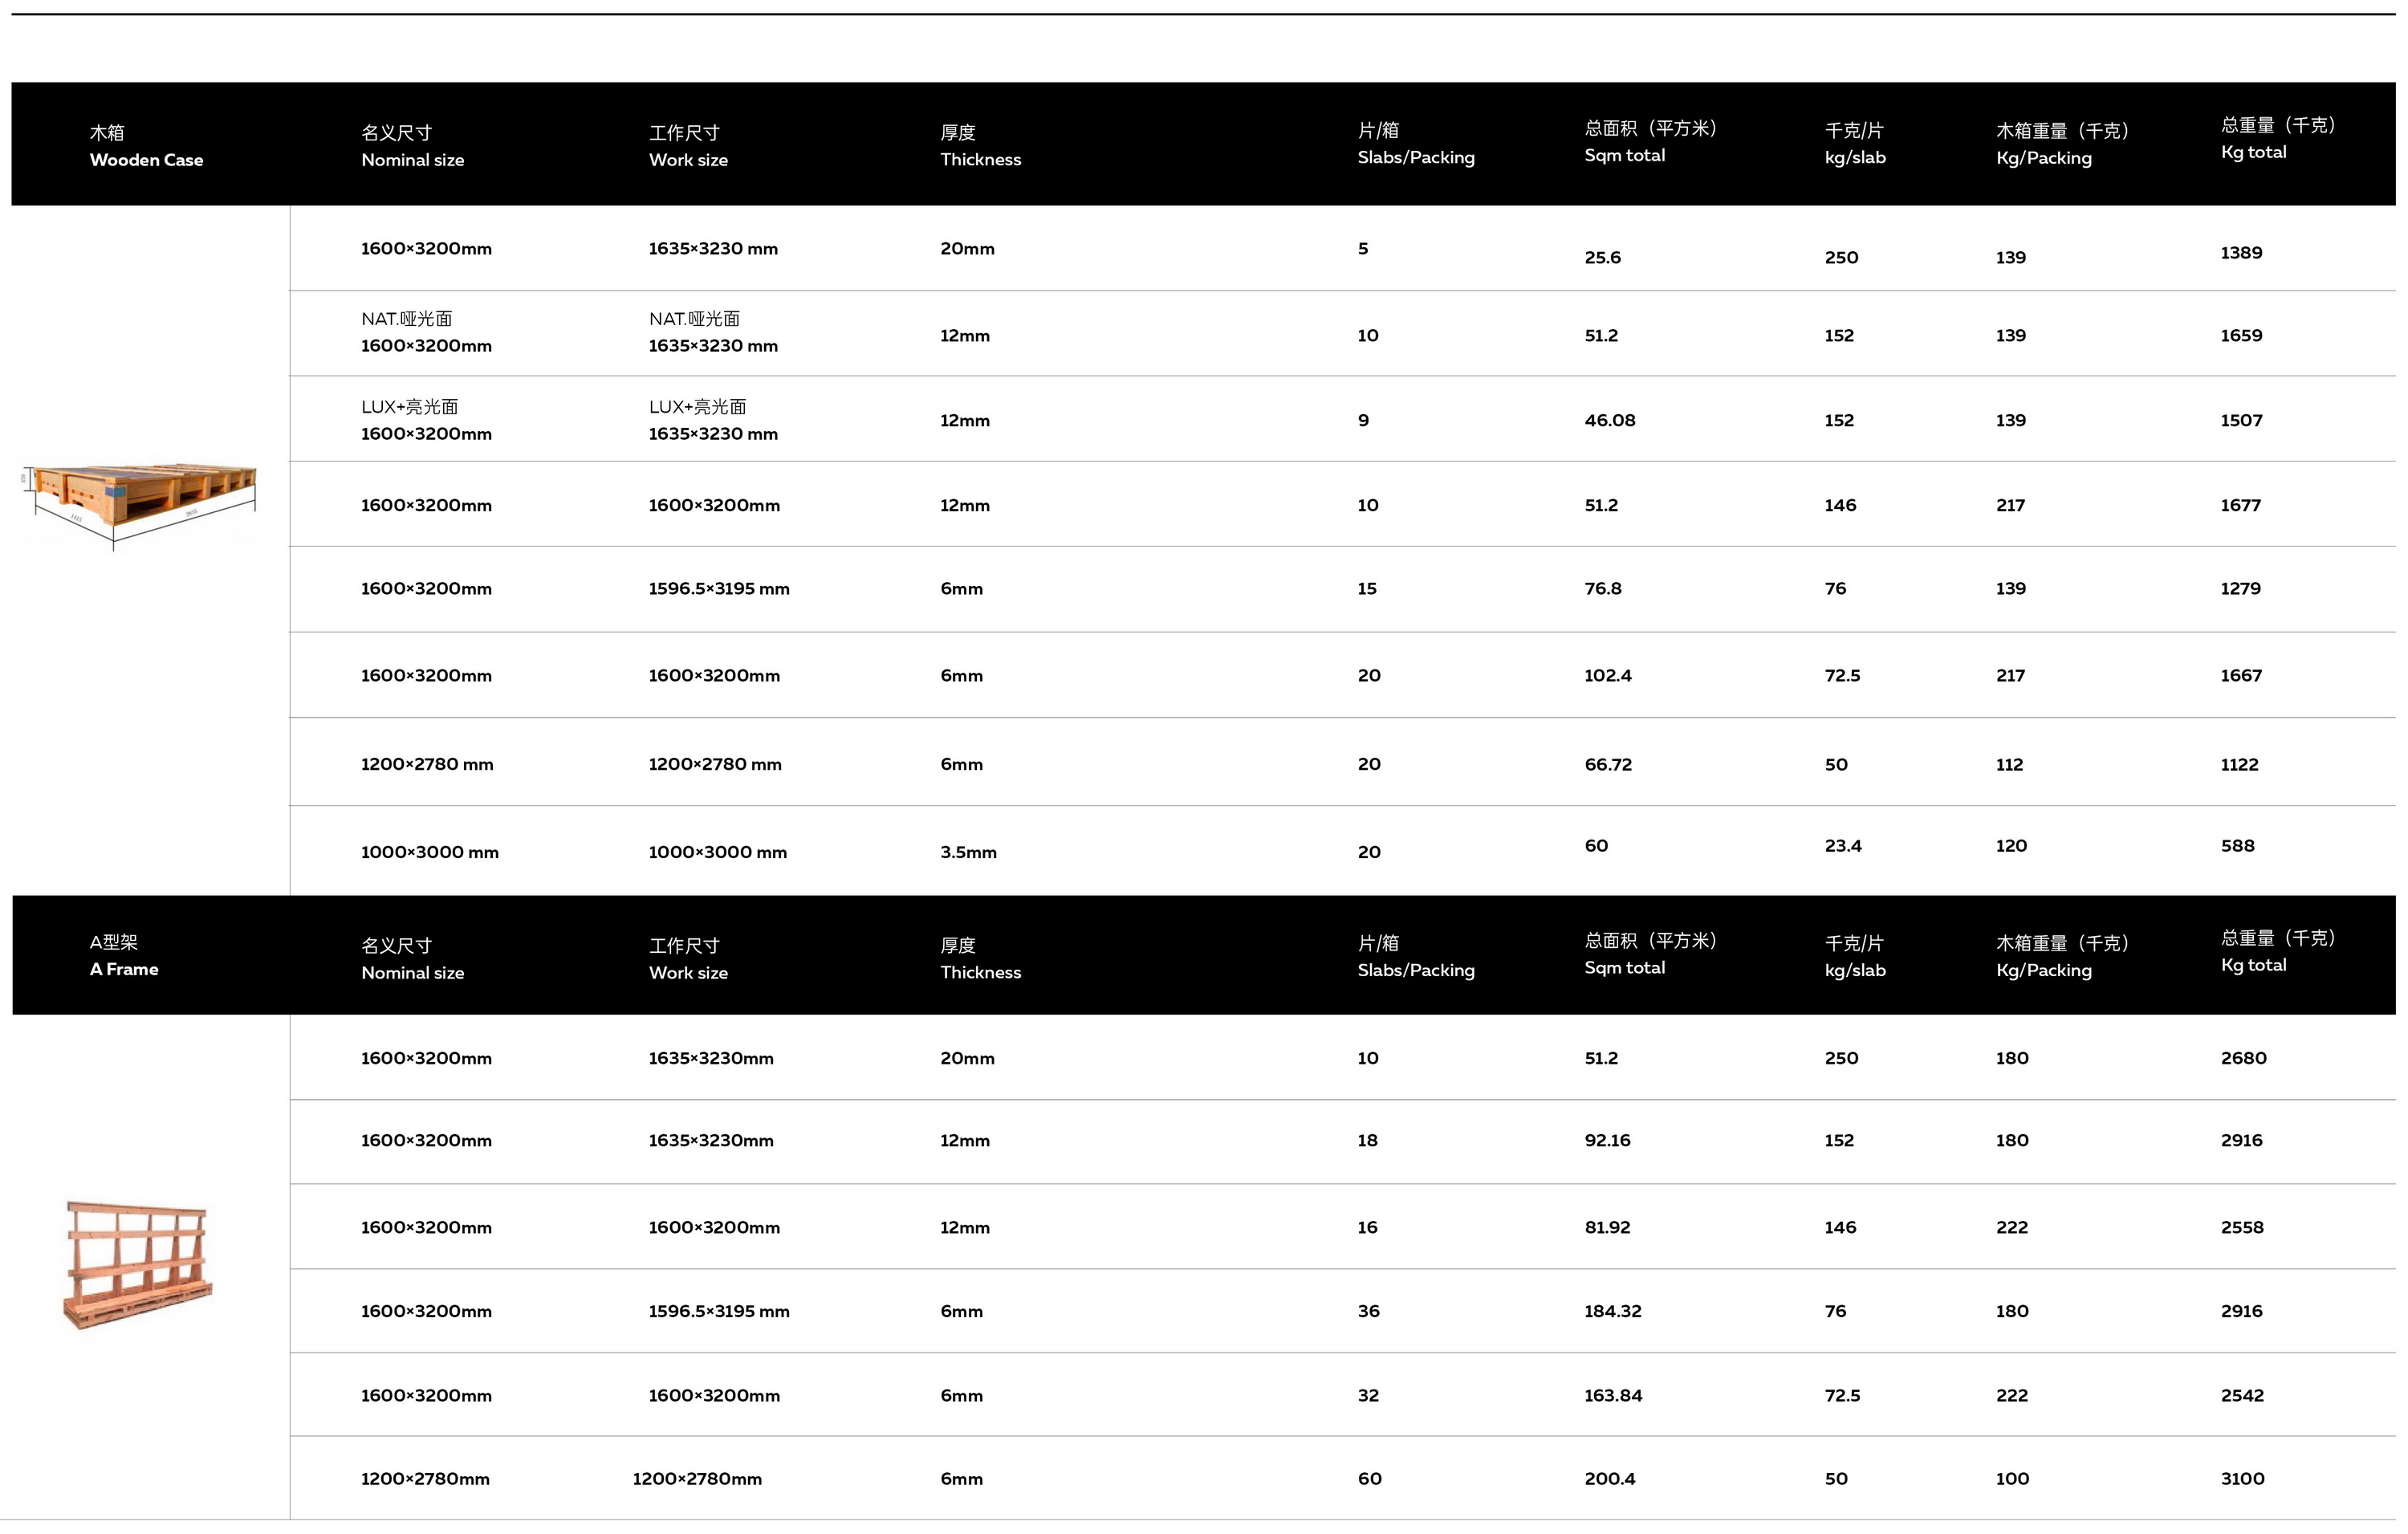
Task: Select the 46.08 Sqm total cell
Action: click(1610, 421)
